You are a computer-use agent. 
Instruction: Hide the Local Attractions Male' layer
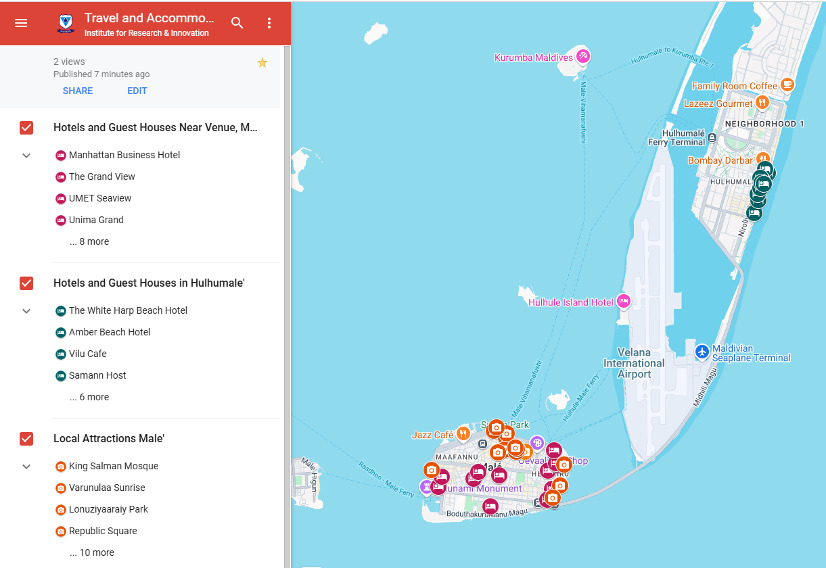tap(27, 439)
